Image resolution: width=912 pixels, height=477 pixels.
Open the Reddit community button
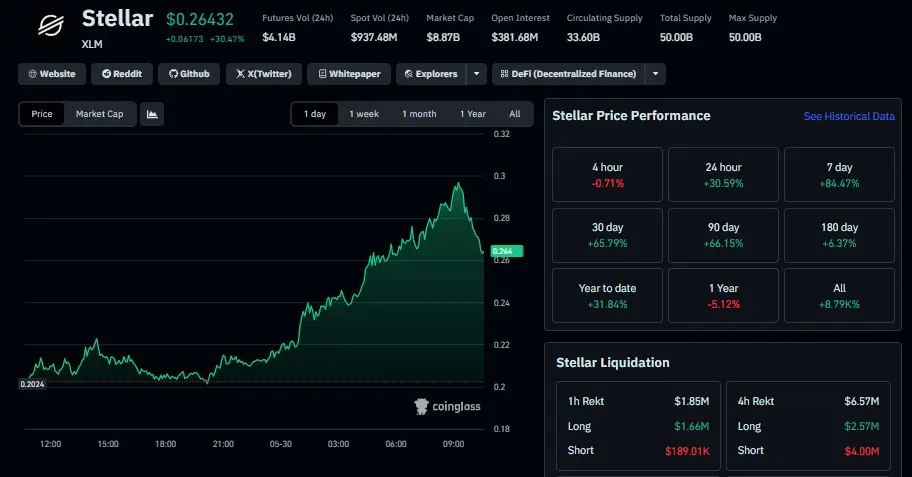(x=122, y=74)
